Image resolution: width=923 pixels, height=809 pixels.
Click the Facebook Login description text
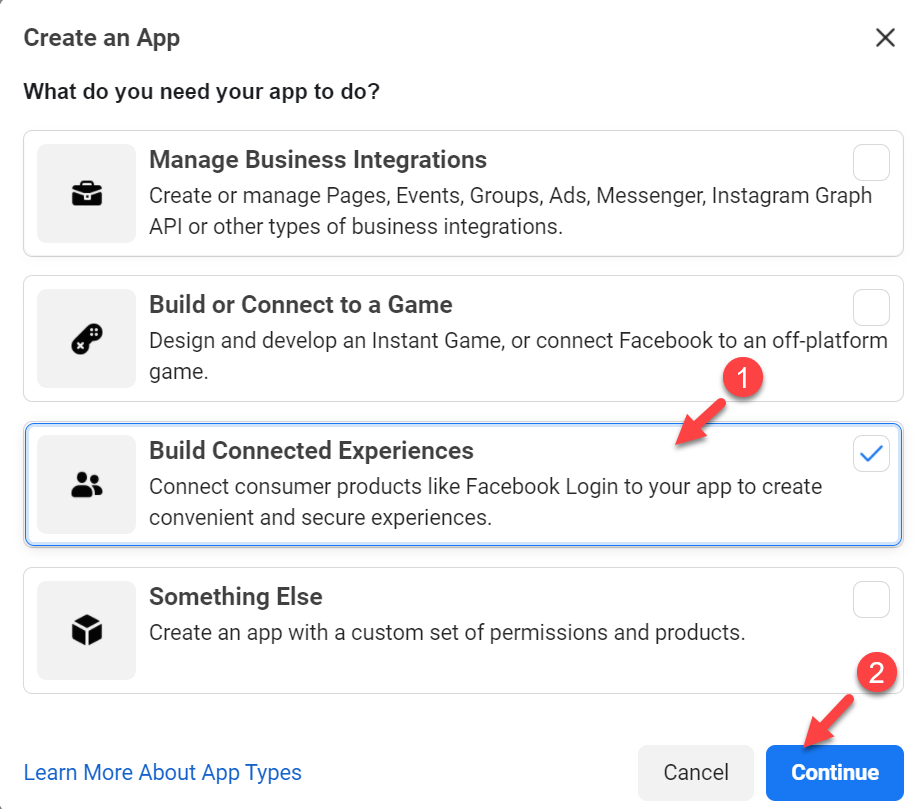click(x=485, y=502)
